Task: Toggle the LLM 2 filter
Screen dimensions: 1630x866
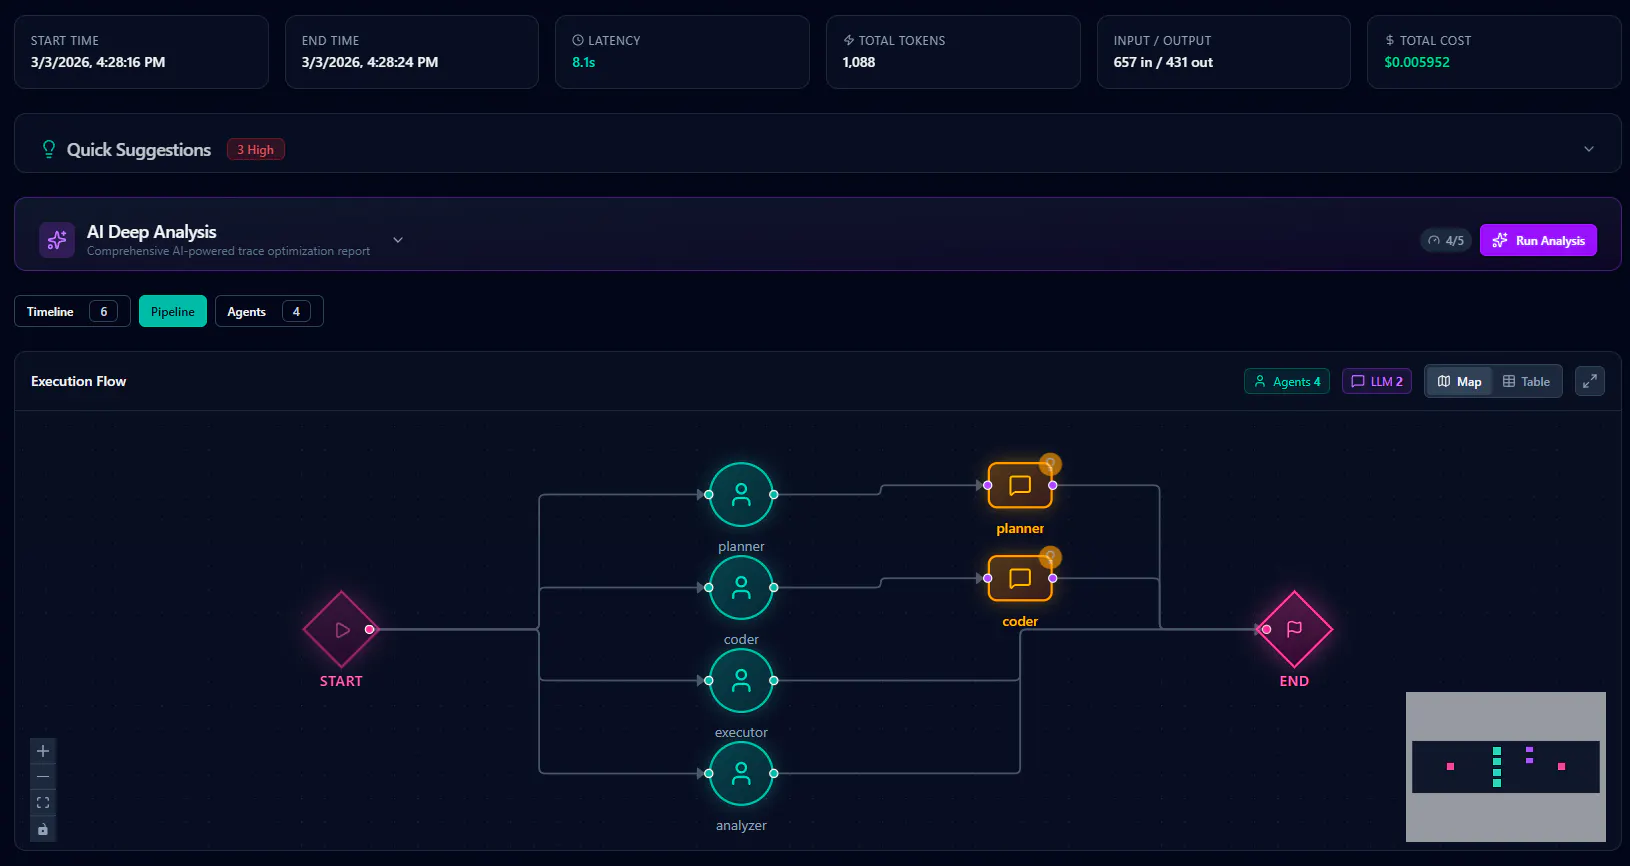Action: point(1377,381)
